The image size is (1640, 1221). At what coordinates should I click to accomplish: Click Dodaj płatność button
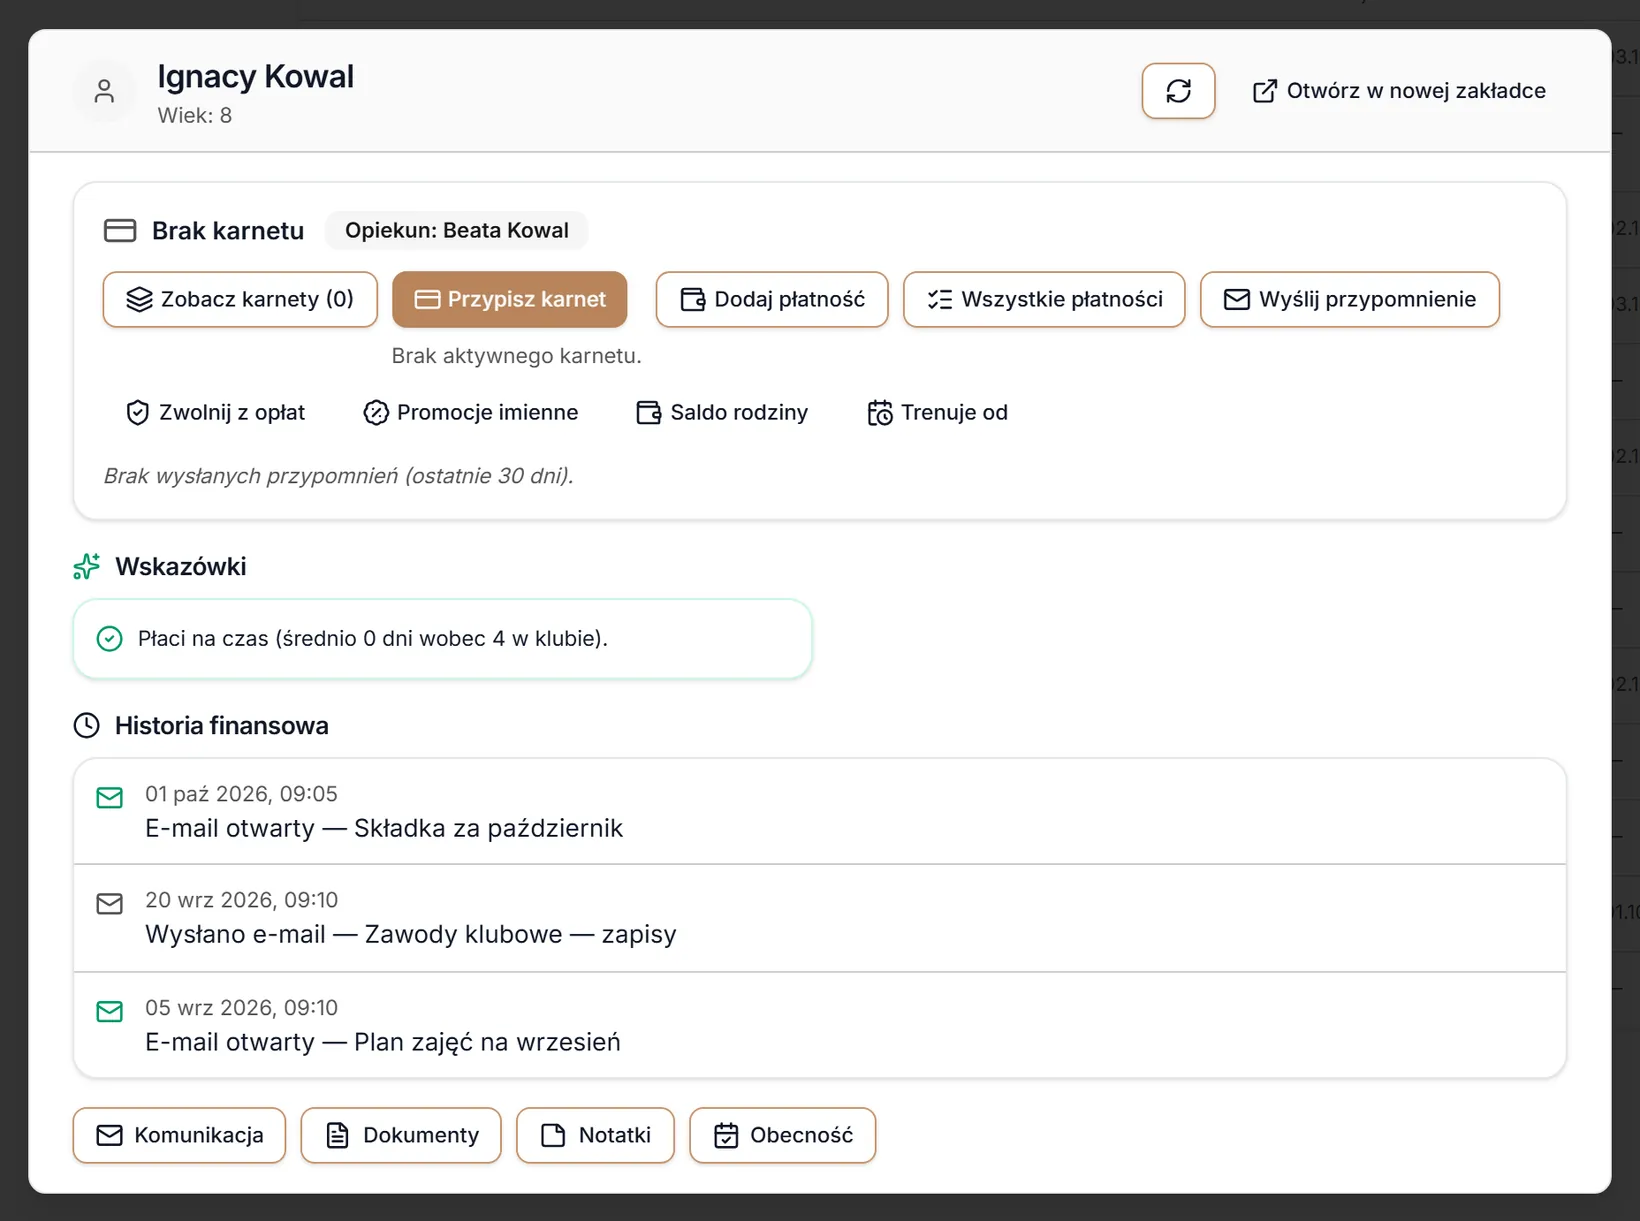pyautogui.click(x=772, y=299)
